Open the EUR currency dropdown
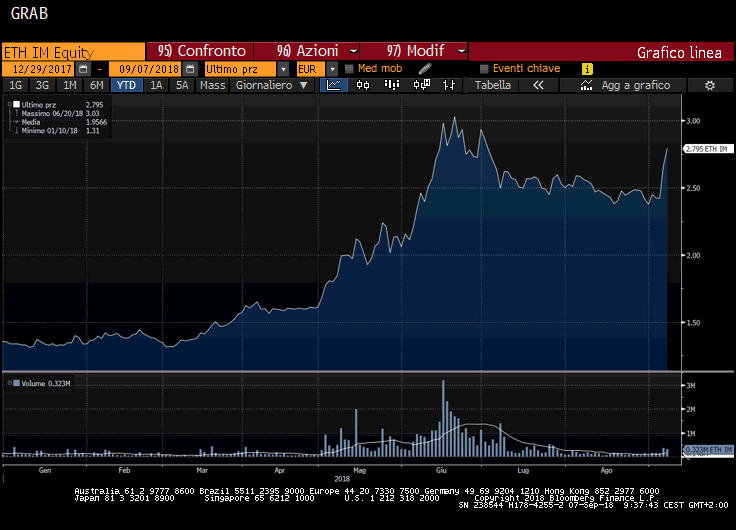Image resolution: width=736 pixels, height=530 pixels. [x=333, y=69]
